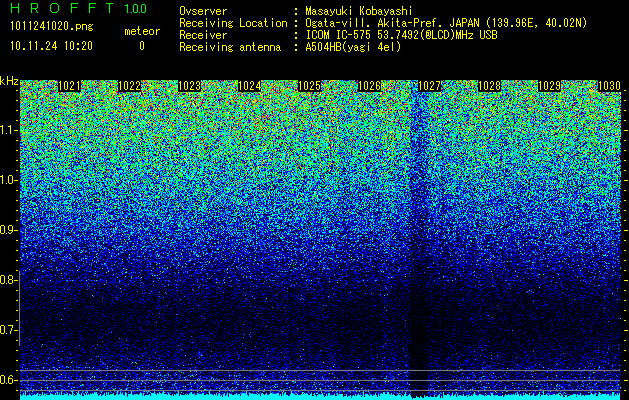Image resolution: width=629 pixels, height=400 pixels.
Task: Click the Ogata-vill. Akita-Pref. JAPAN location text
Action: 446,24
